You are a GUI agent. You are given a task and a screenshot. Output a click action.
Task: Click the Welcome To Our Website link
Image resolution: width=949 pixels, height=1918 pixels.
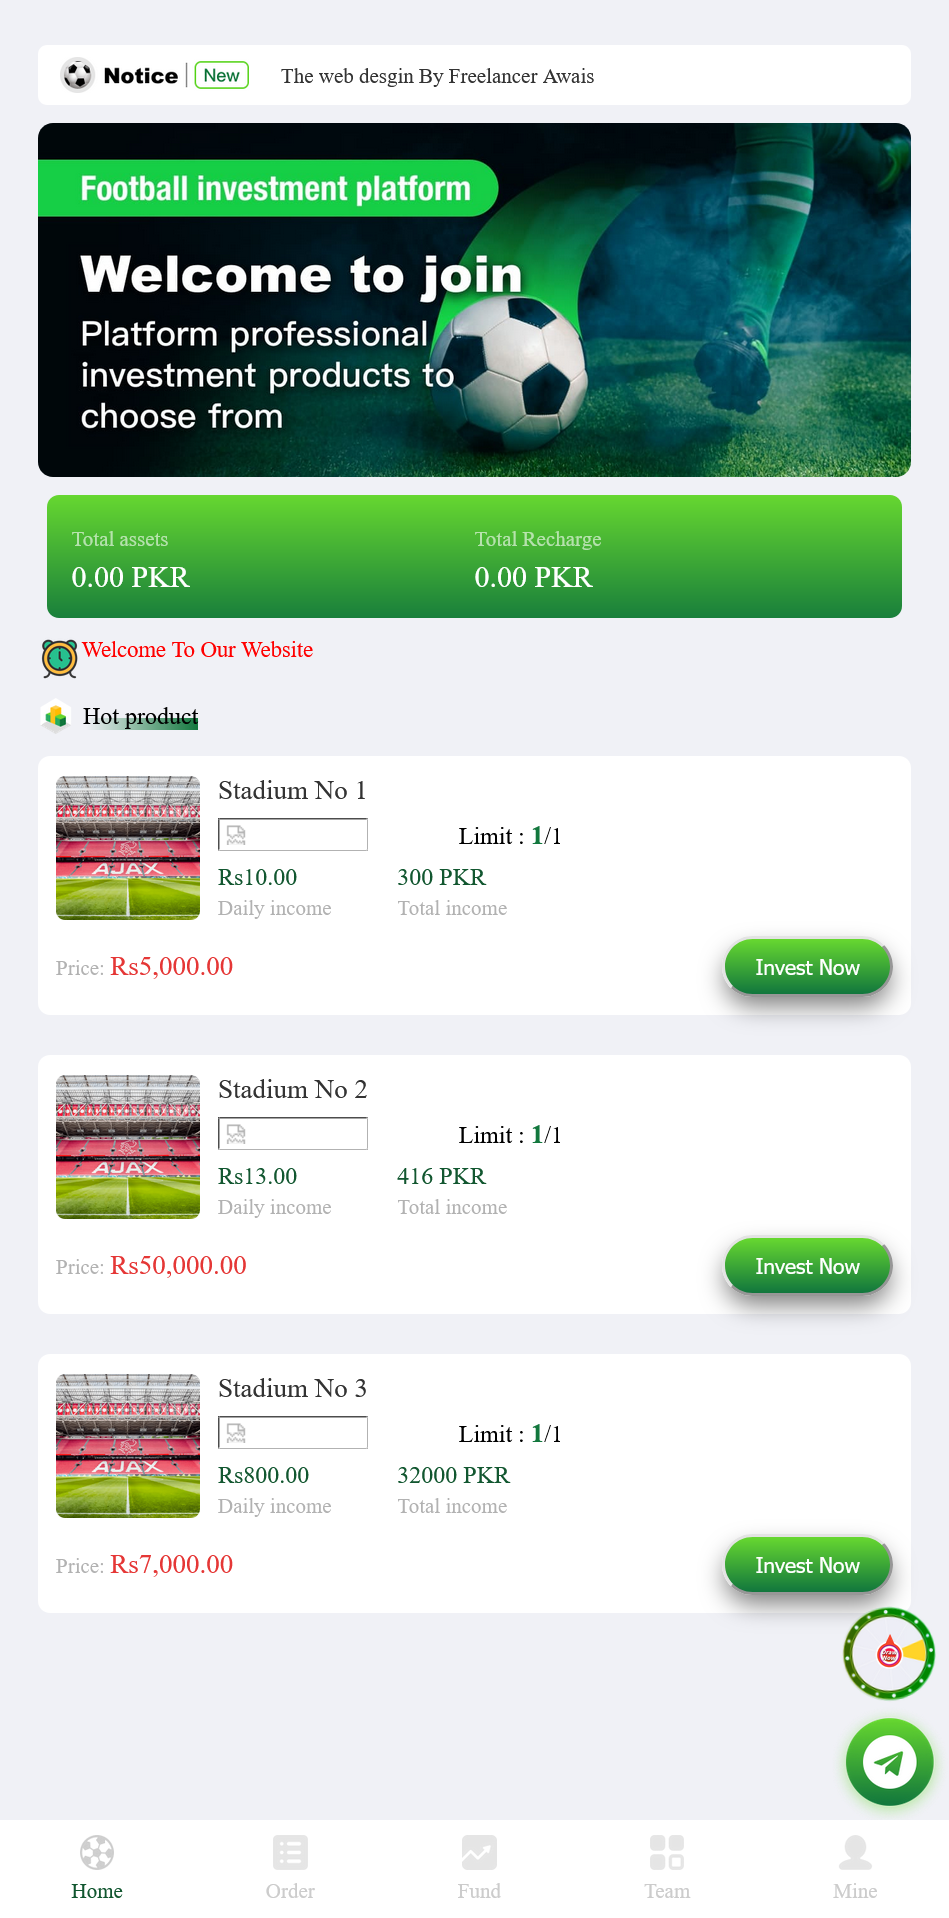click(x=198, y=649)
